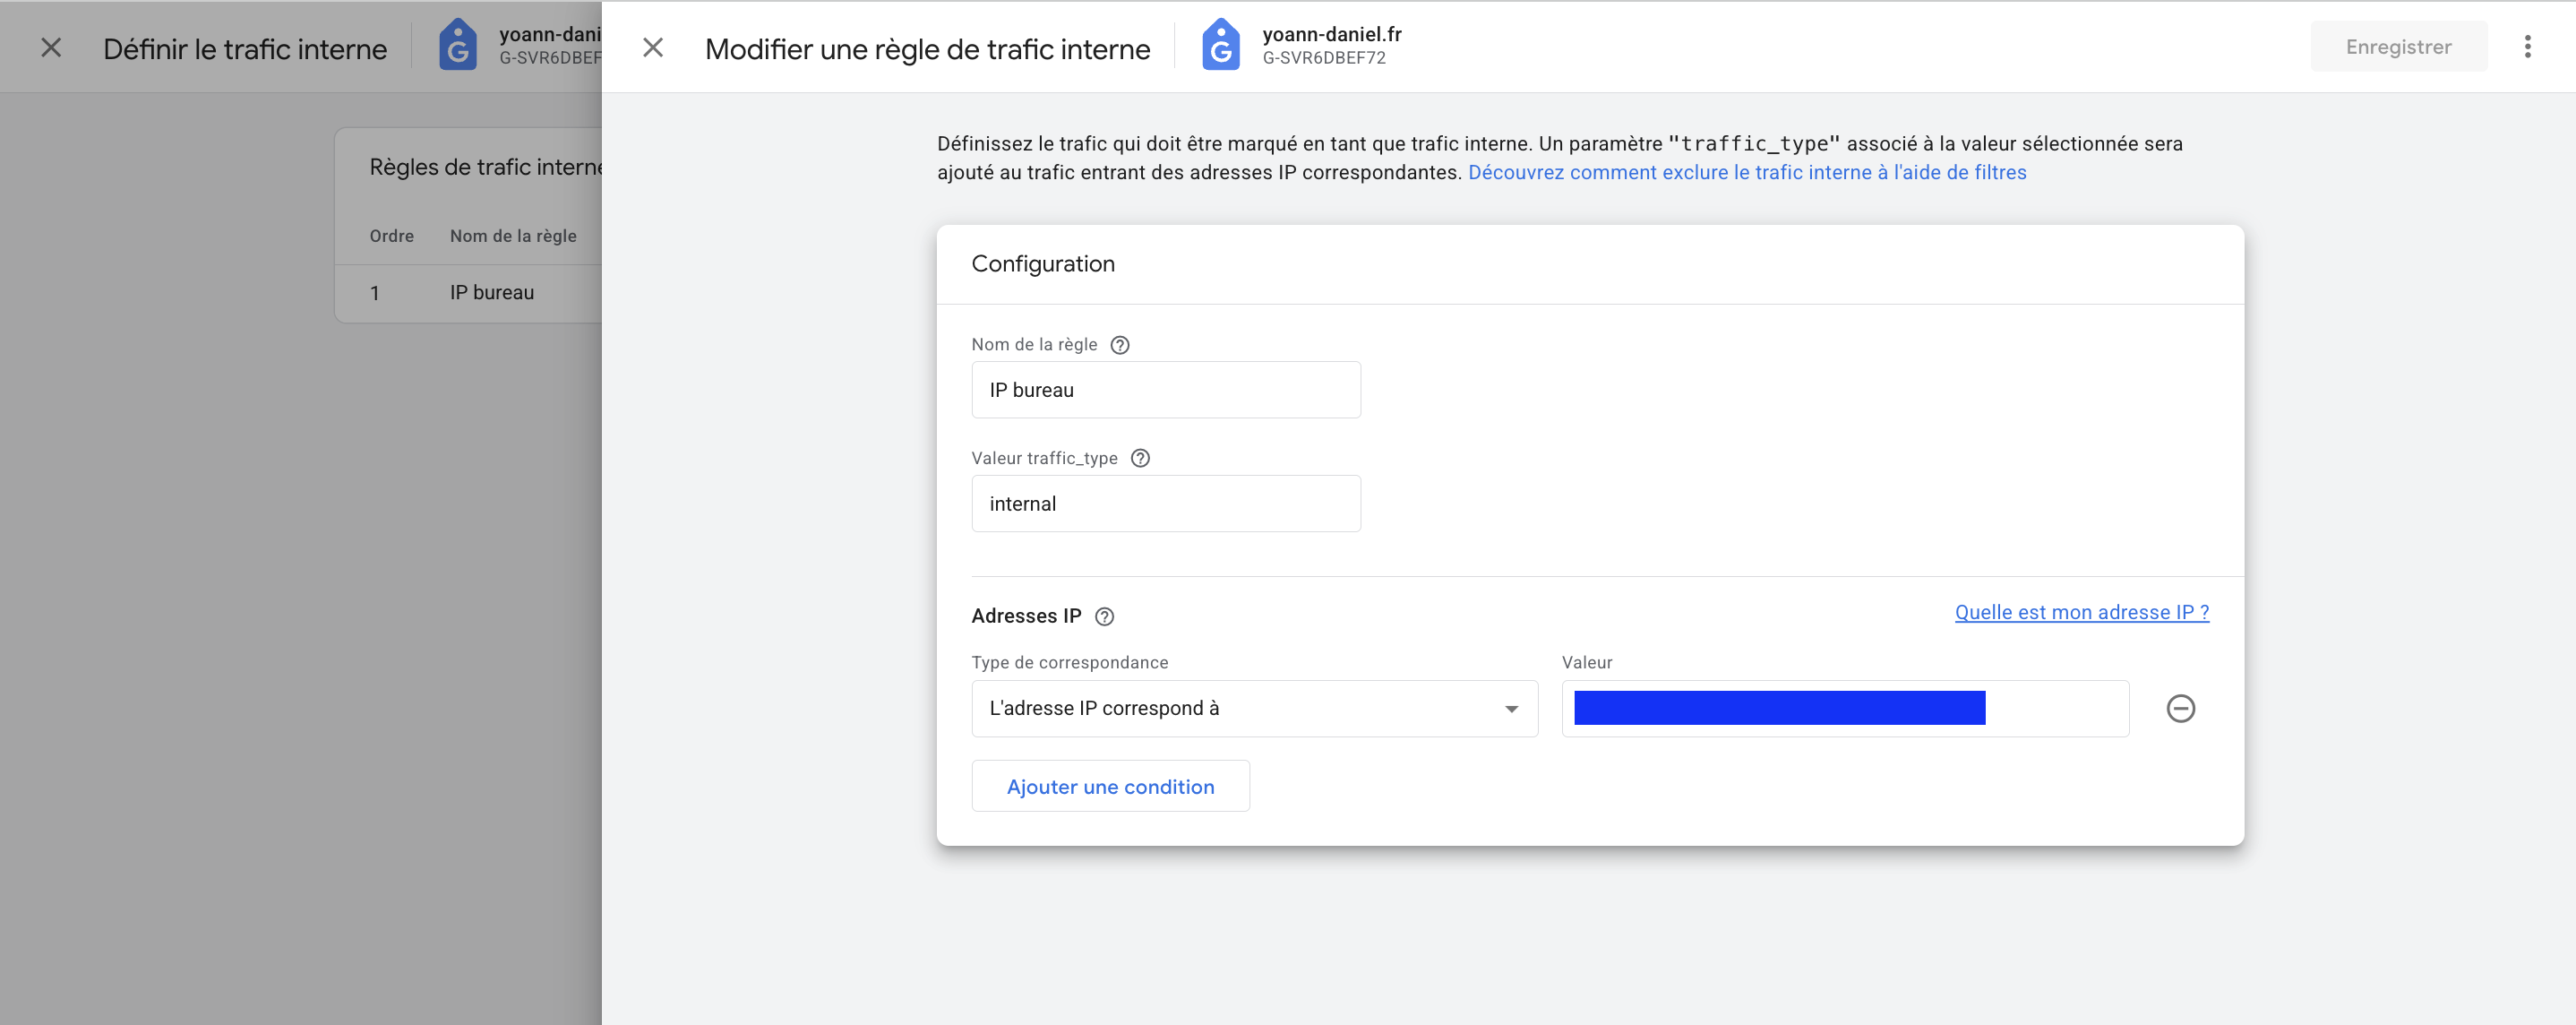Click the Nom de la règle column header

point(513,236)
